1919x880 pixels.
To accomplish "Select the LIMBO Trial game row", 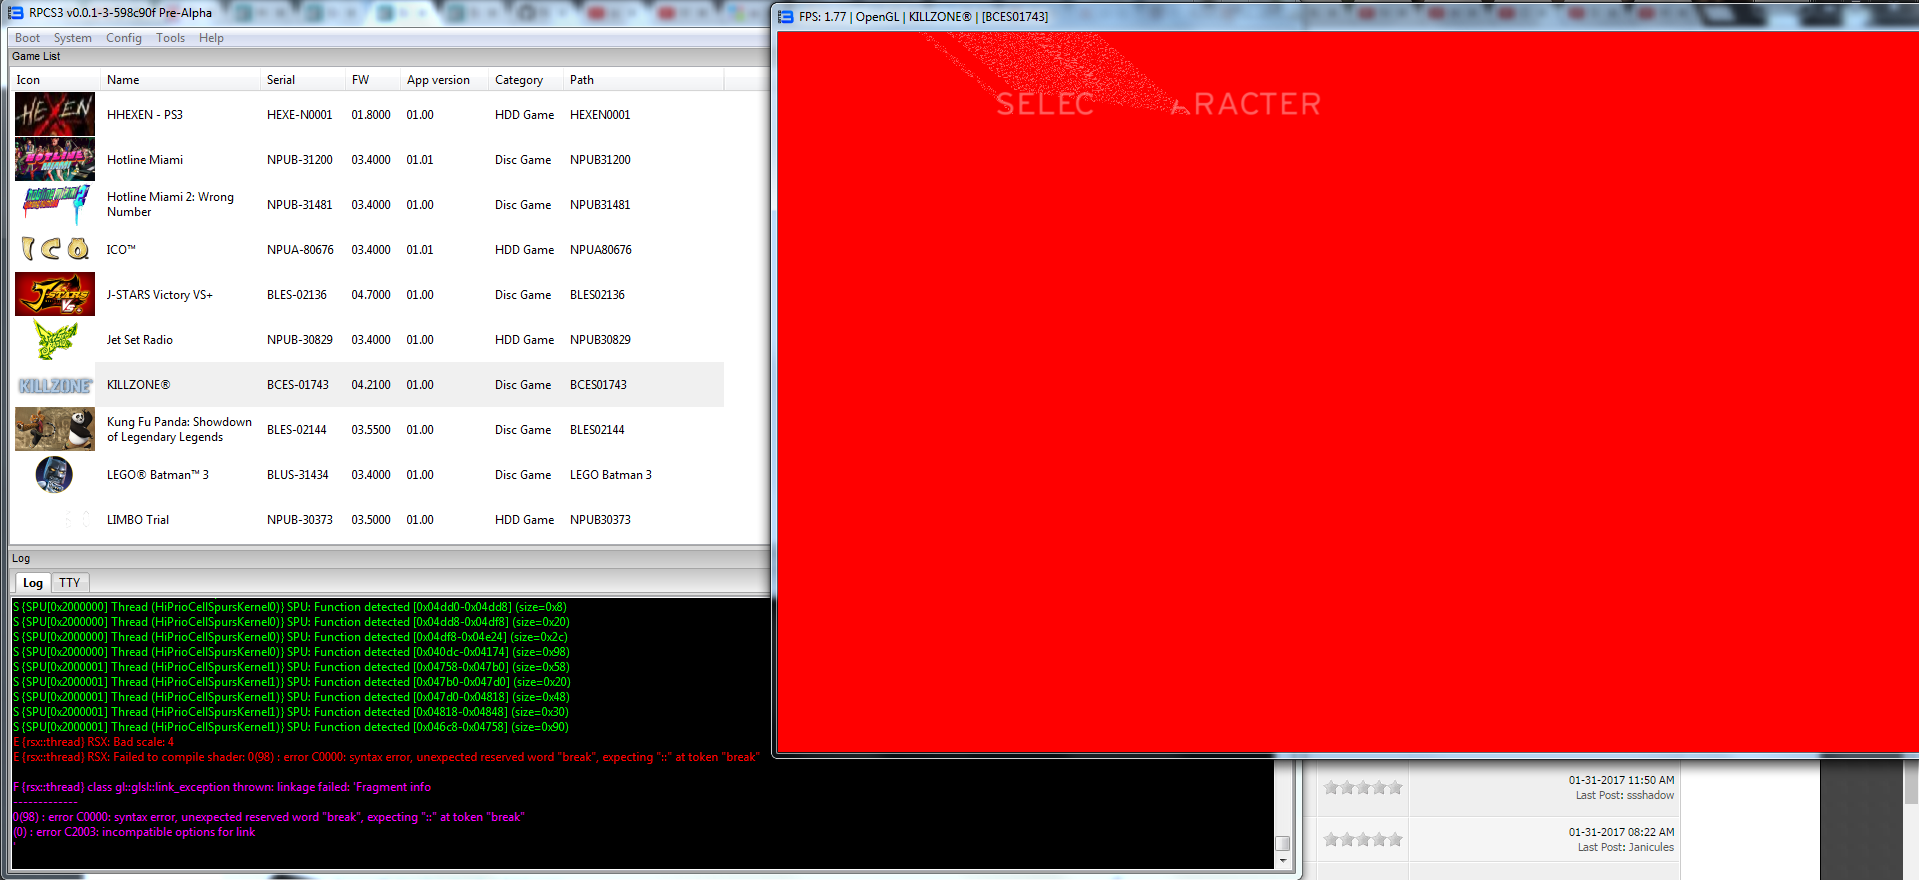I will [138, 520].
